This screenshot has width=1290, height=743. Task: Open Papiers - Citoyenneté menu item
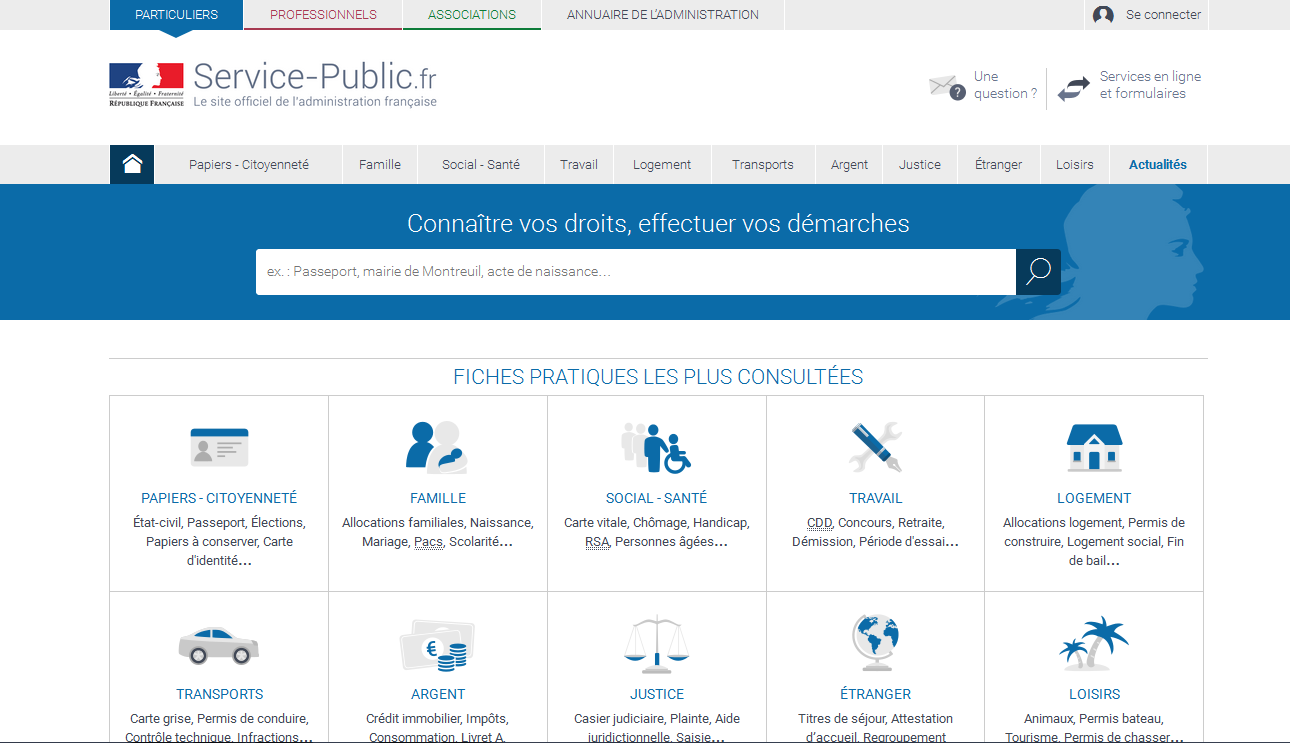click(249, 165)
